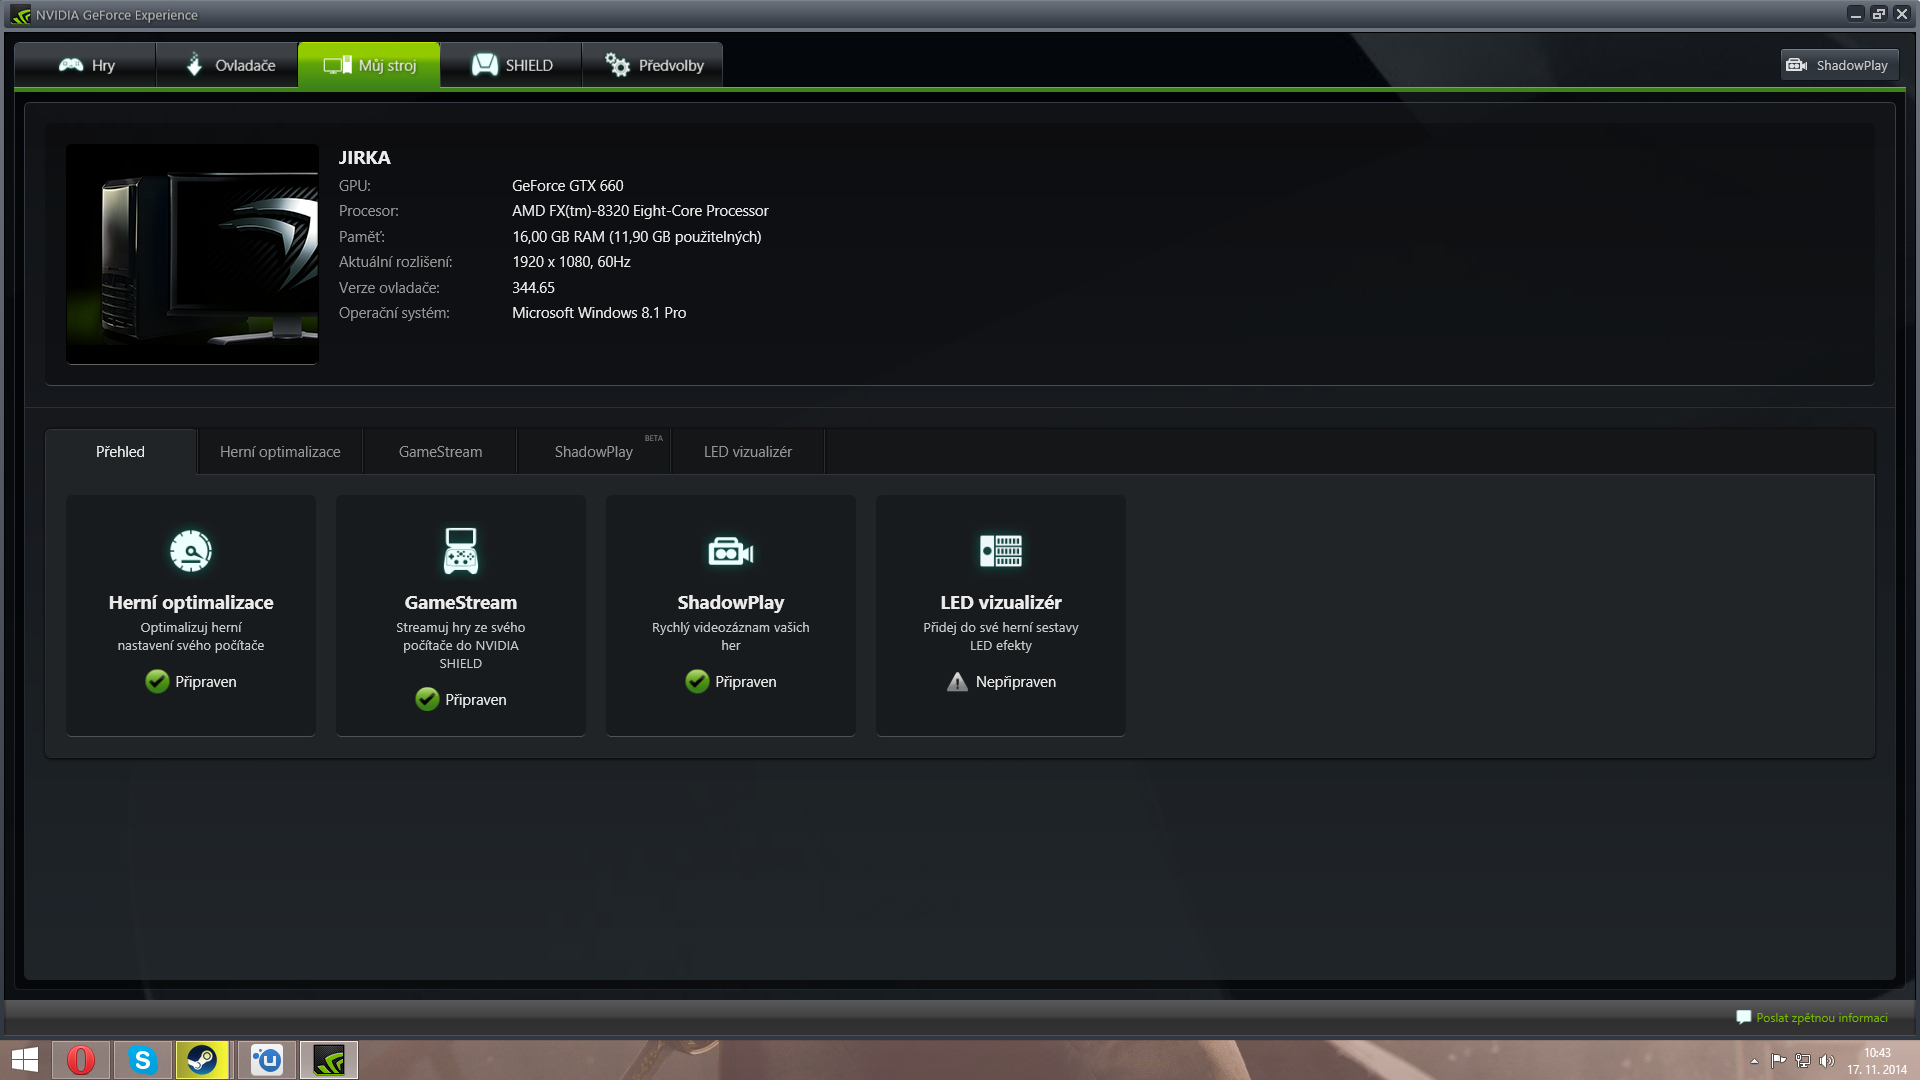Open Uplay from the taskbar
This screenshot has width=1920, height=1080.
tap(267, 1060)
